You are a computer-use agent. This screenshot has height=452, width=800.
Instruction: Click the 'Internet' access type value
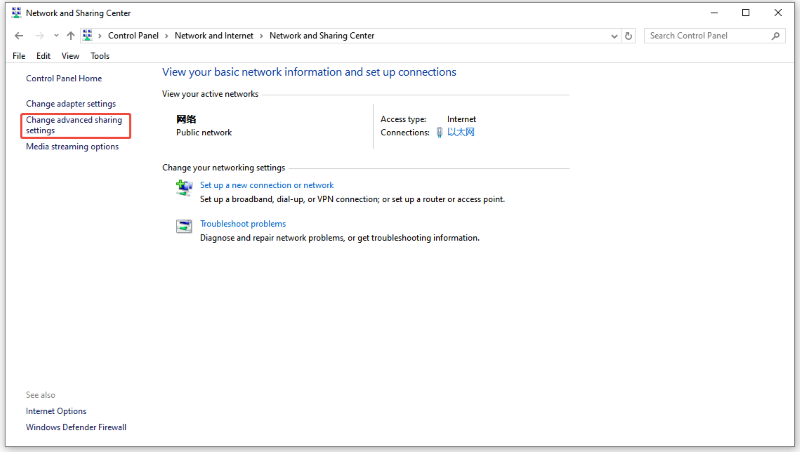click(462, 119)
